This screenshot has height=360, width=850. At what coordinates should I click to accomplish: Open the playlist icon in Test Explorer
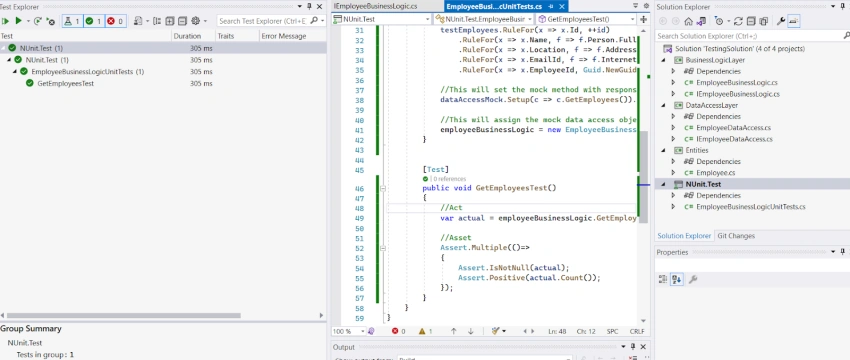(138, 21)
